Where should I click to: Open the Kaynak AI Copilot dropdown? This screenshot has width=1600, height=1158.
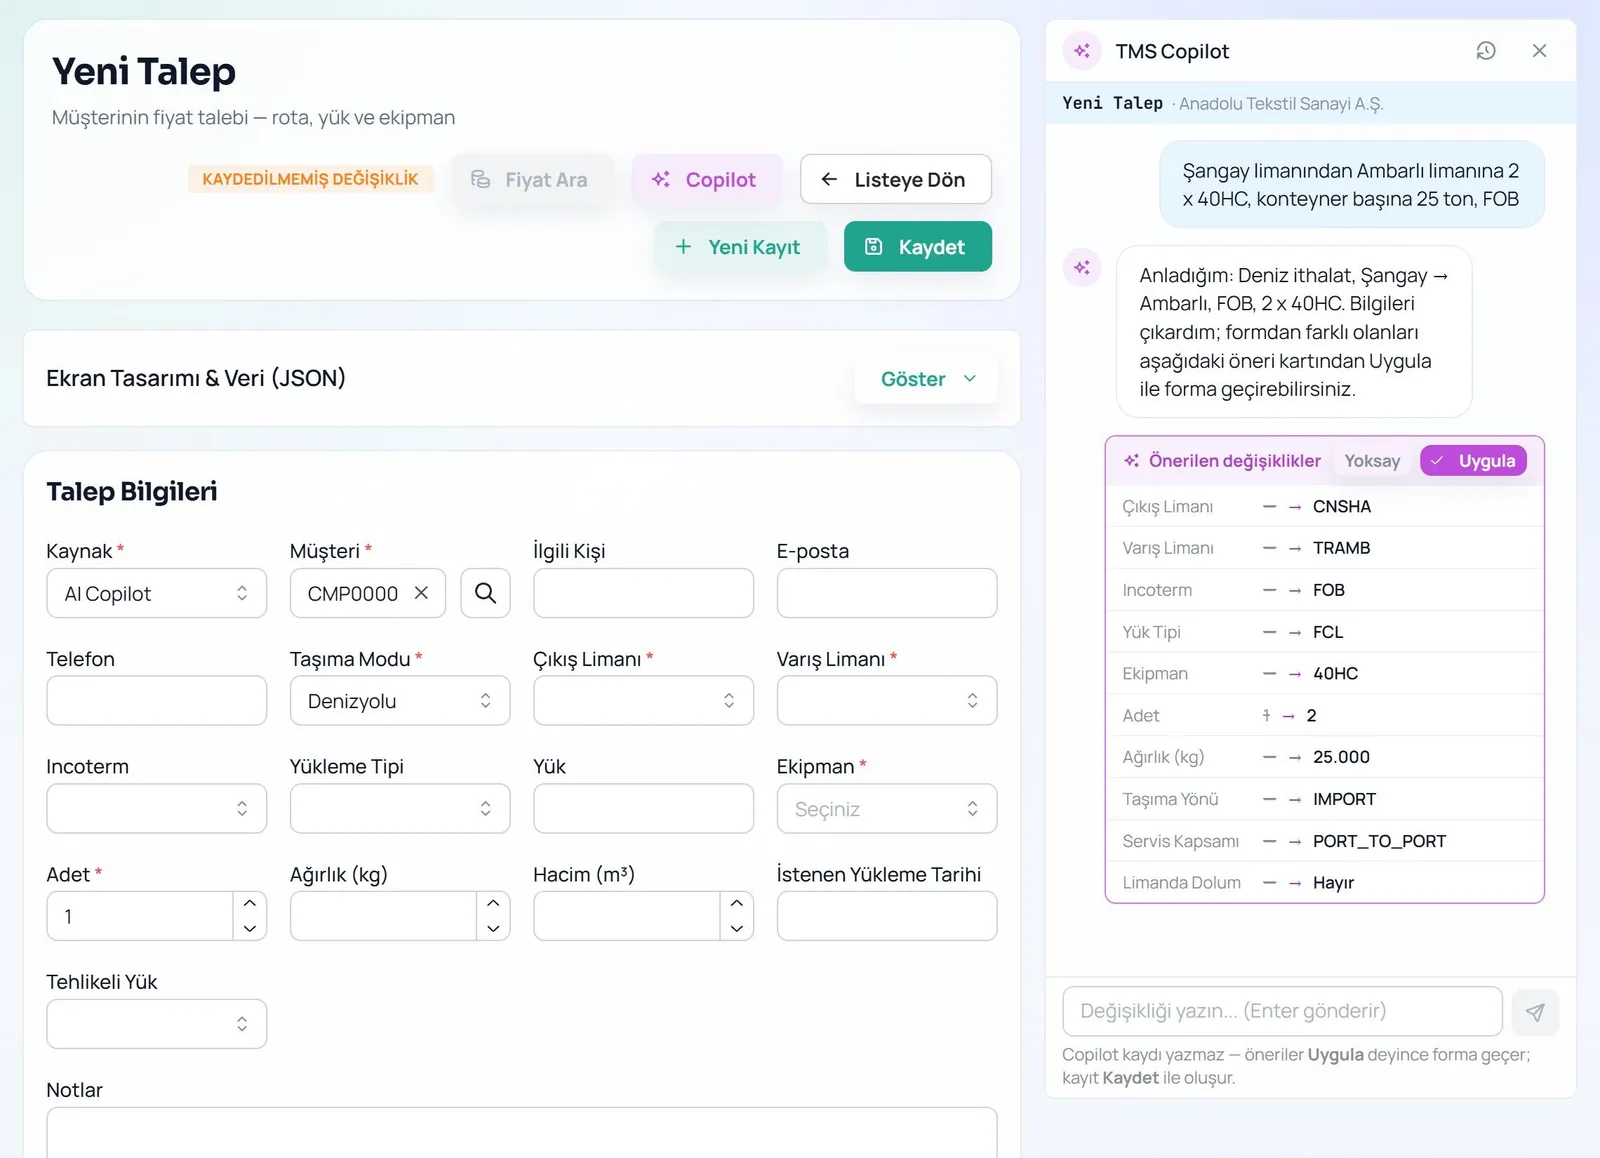(x=156, y=594)
